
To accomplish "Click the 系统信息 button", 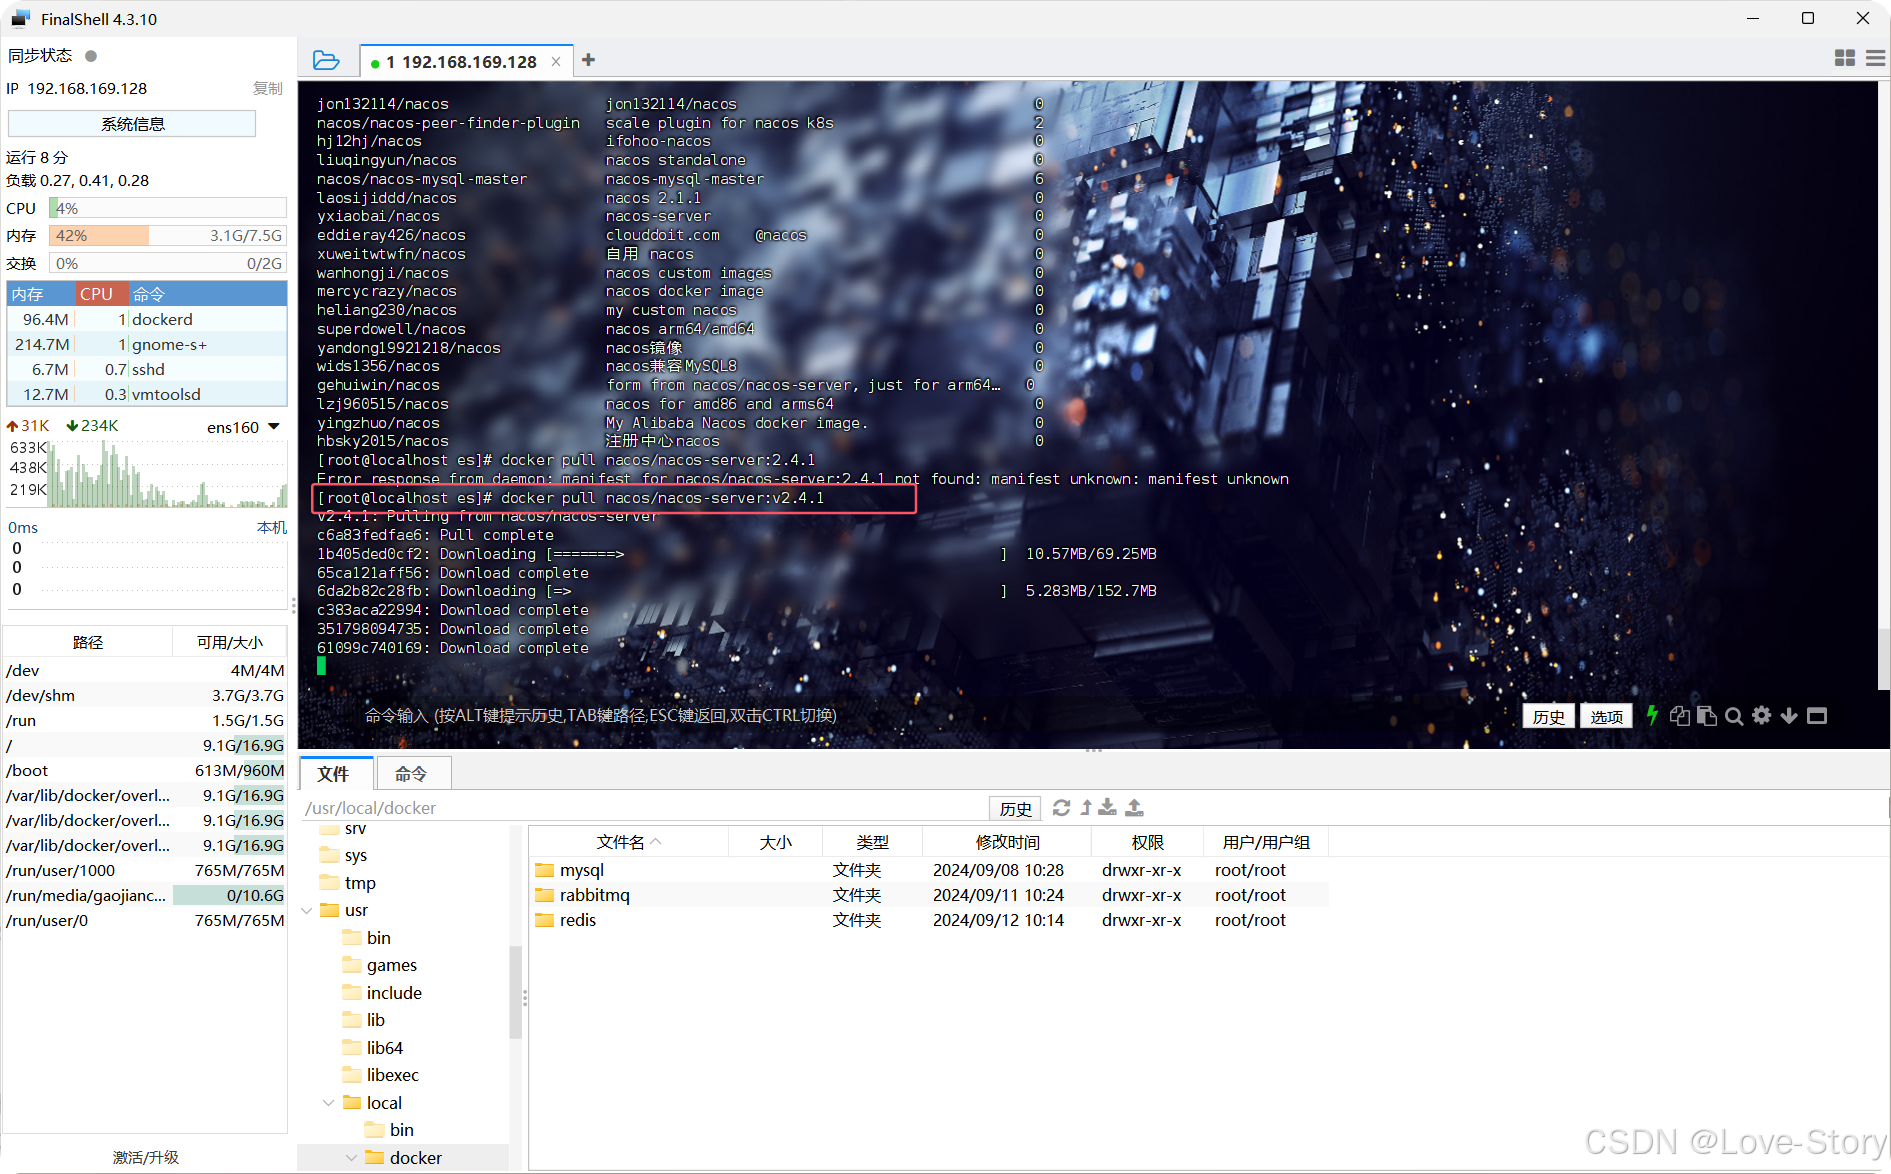I will click(131, 123).
